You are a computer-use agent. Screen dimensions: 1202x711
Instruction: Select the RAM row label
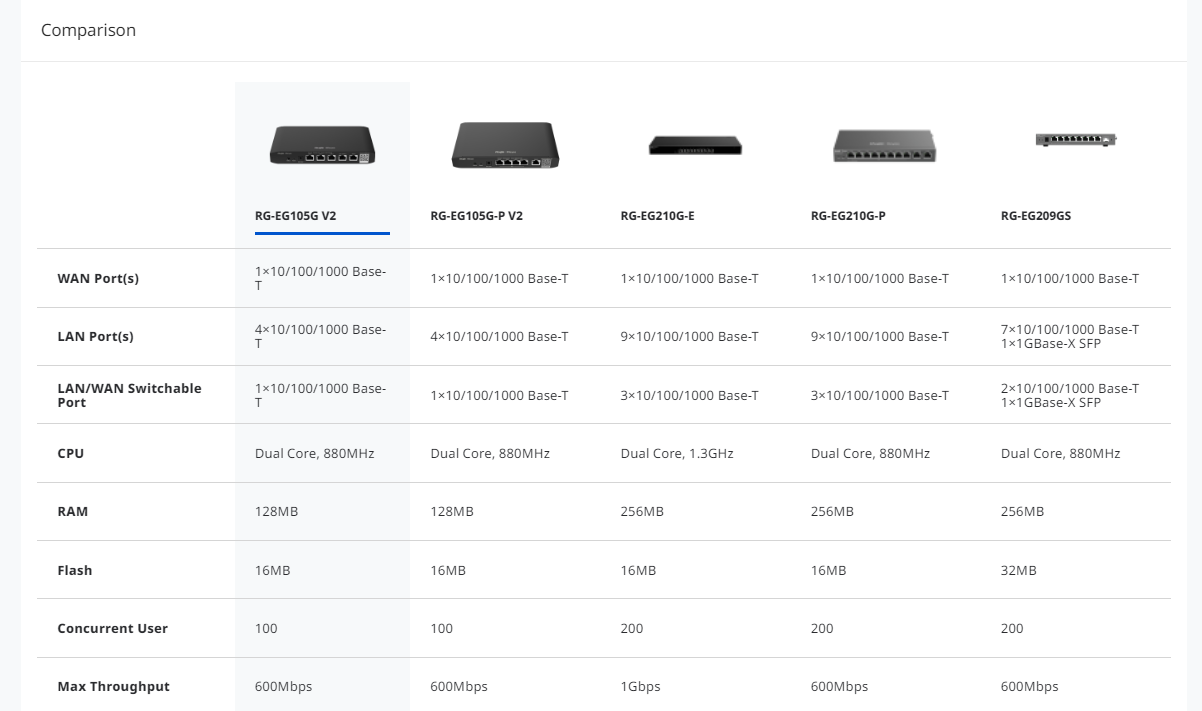73,511
